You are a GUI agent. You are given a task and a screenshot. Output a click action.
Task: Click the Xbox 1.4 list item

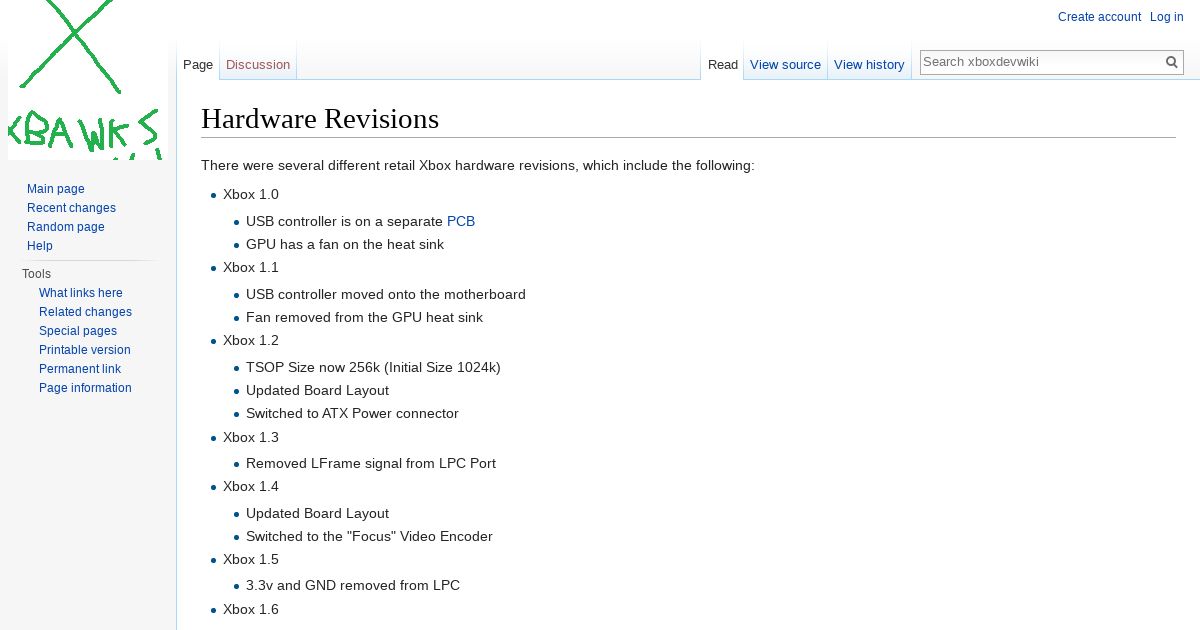[251, 486]
